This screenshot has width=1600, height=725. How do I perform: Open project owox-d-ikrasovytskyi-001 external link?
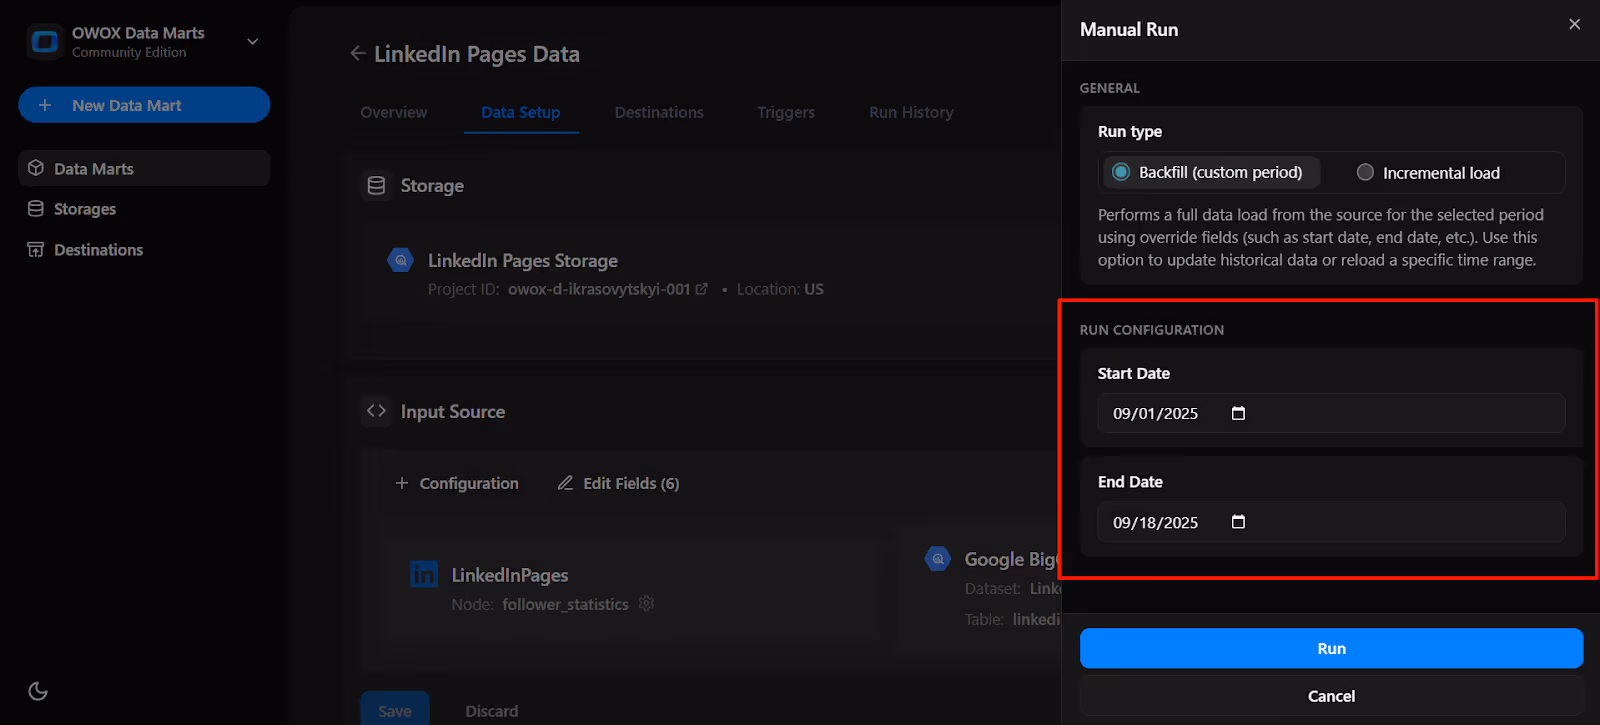coord(702,289)
